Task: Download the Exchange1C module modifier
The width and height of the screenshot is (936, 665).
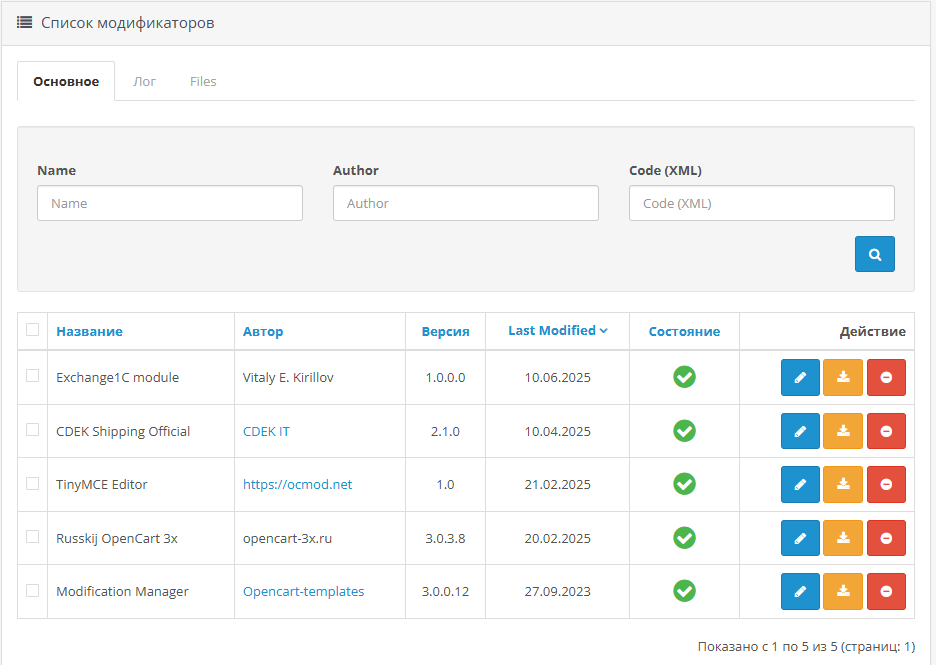Action: (x=843, y=377)
